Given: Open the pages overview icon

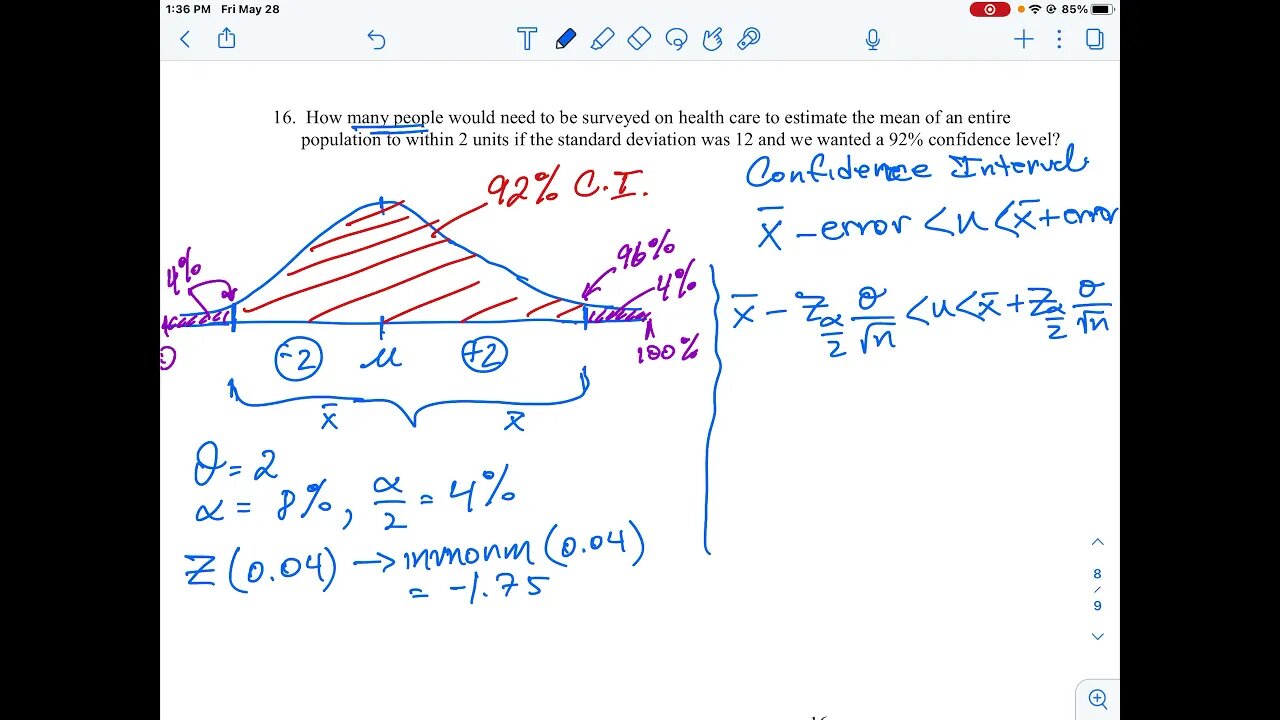Looking at the screenshot, I should [x=1095, y=39].
